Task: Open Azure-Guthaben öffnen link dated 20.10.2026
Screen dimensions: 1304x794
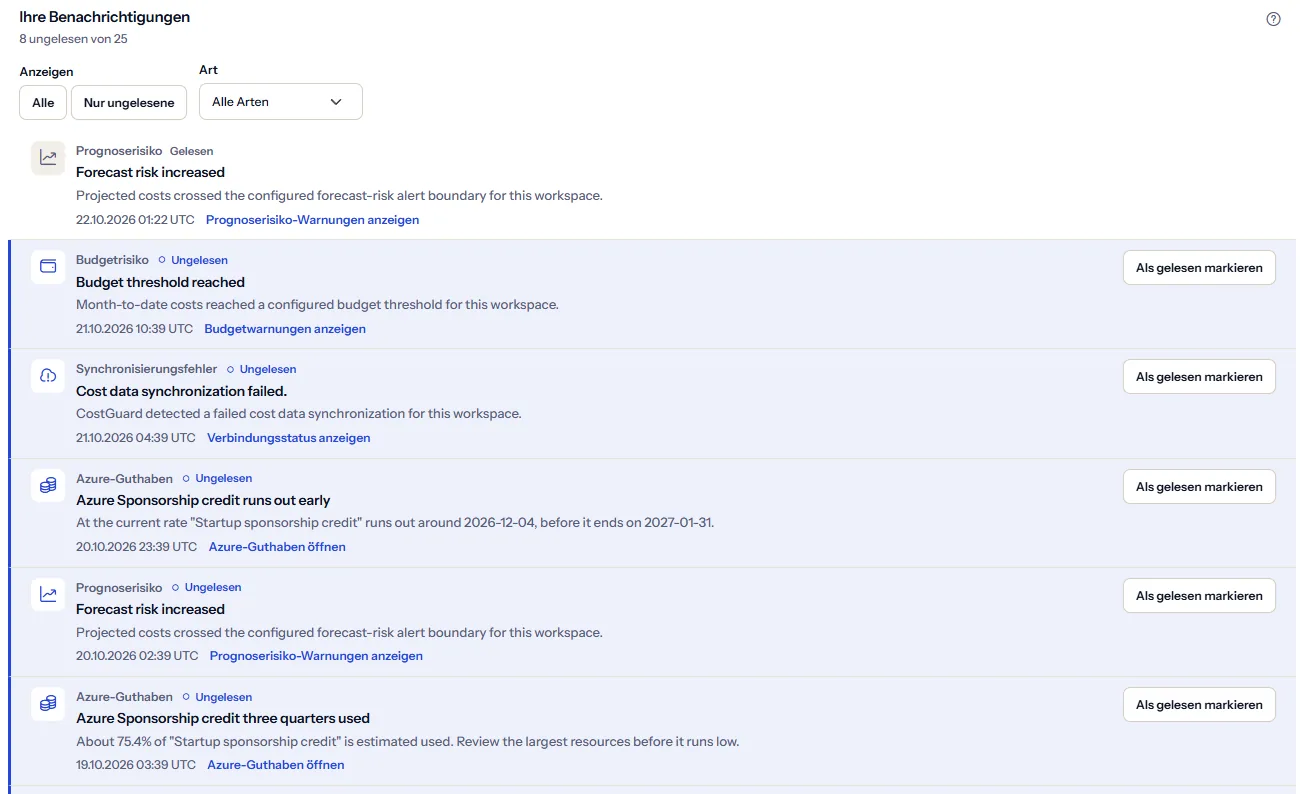Action: pyautogui.click(x=277, y=547)
